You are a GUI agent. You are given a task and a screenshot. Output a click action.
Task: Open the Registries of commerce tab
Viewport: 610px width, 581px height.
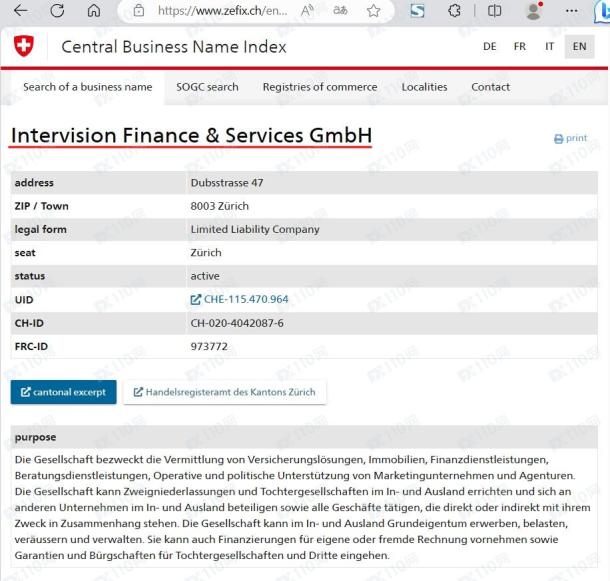(x=320, y=87)
